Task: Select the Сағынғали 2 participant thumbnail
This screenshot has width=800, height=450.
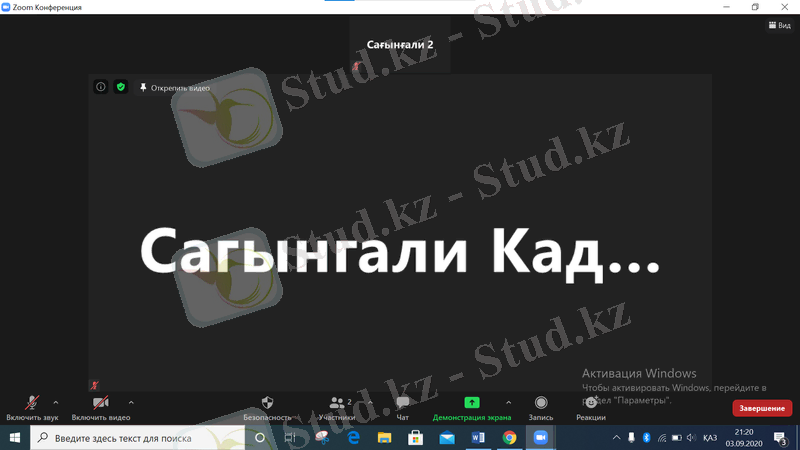Action: pyautogui.click(x=400, y=45)
